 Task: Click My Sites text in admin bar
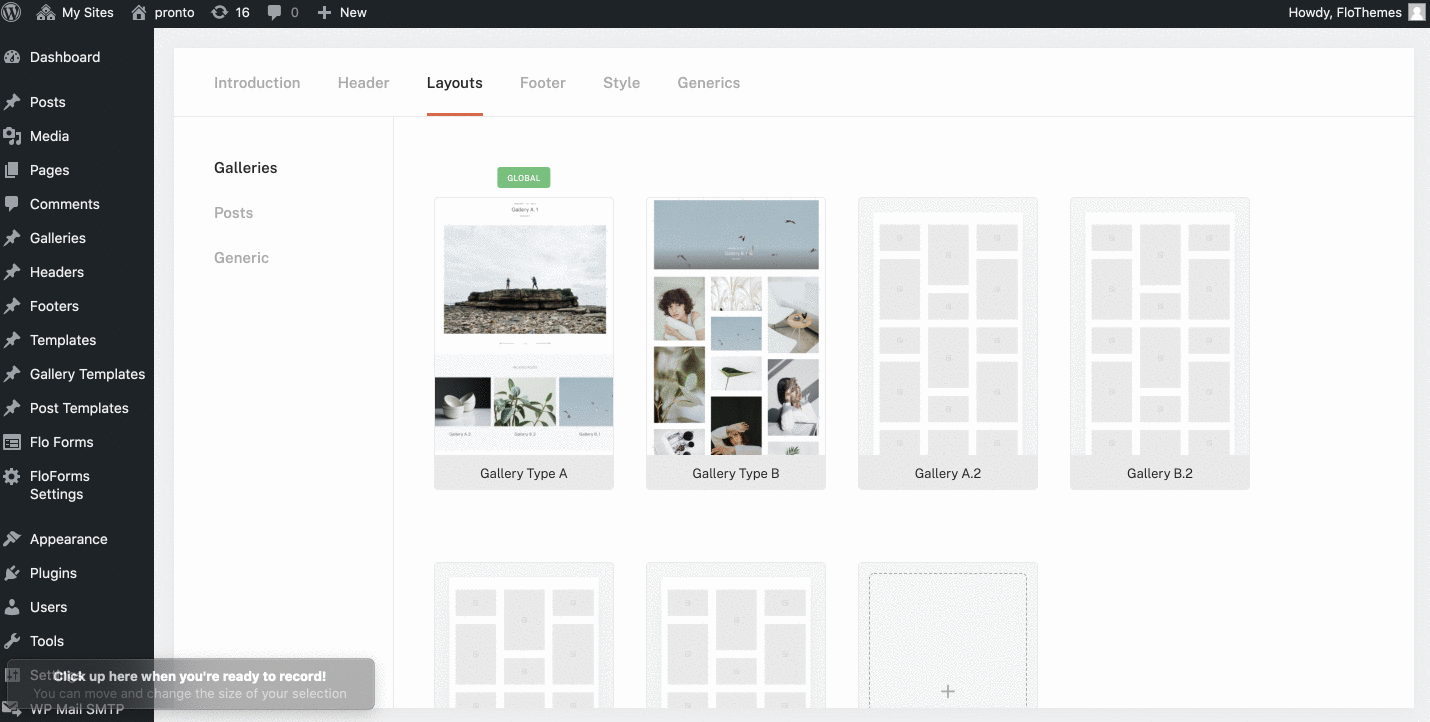point(88,13)
